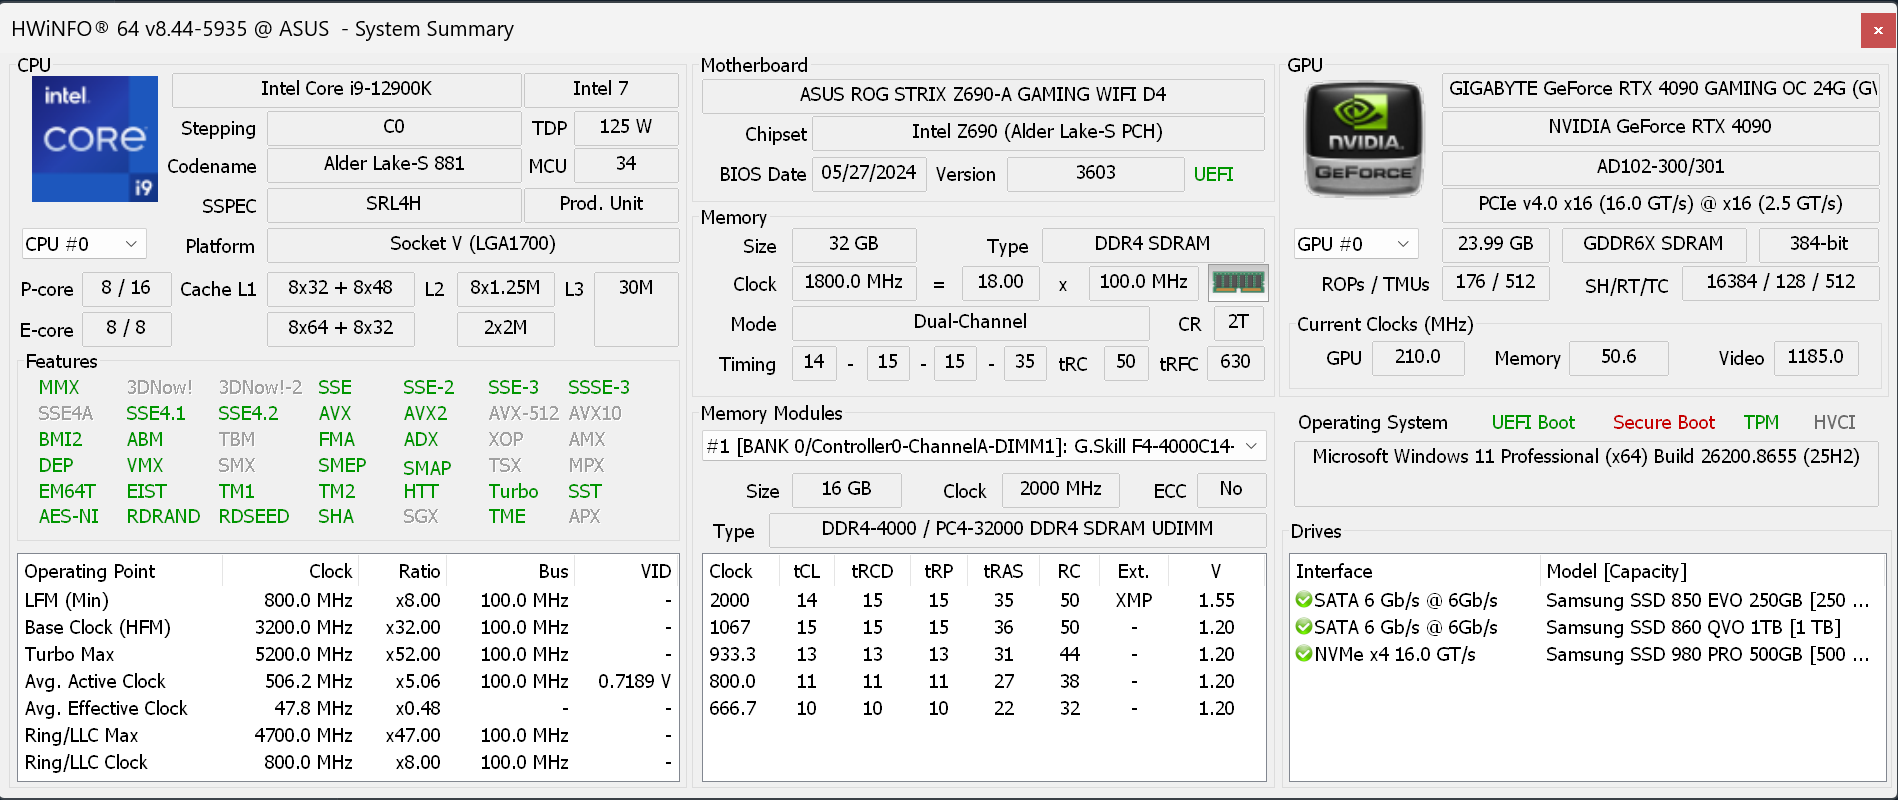Viewport: 1898px width, 800px height.
Task: Click the "SSE4.2" feature label
Action: [248, 413]
